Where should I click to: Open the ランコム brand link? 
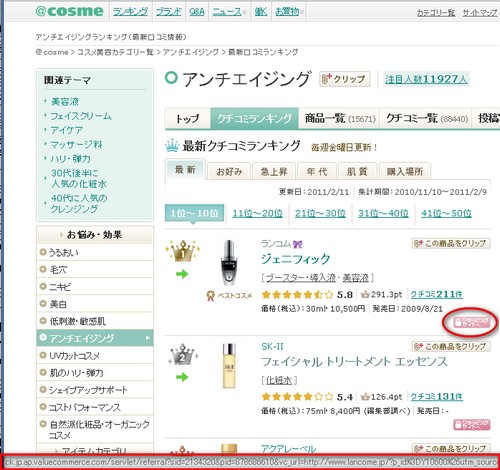tap(276, 244)
